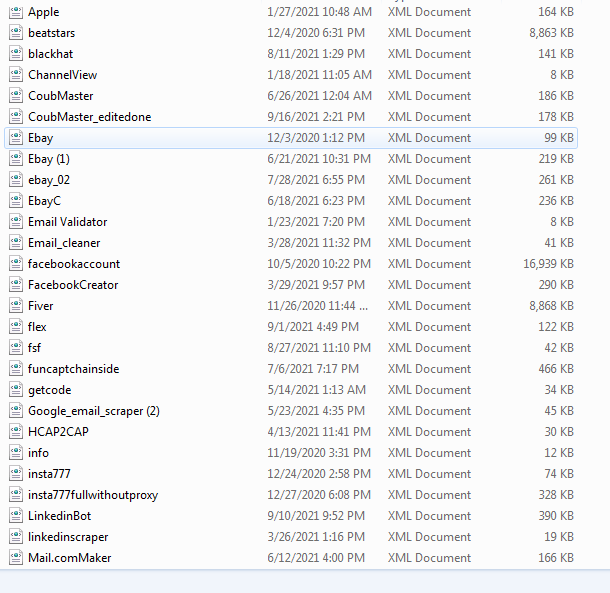The image size is (610, 593).
Task: Click the Fiver file icon
Action: 16,306
